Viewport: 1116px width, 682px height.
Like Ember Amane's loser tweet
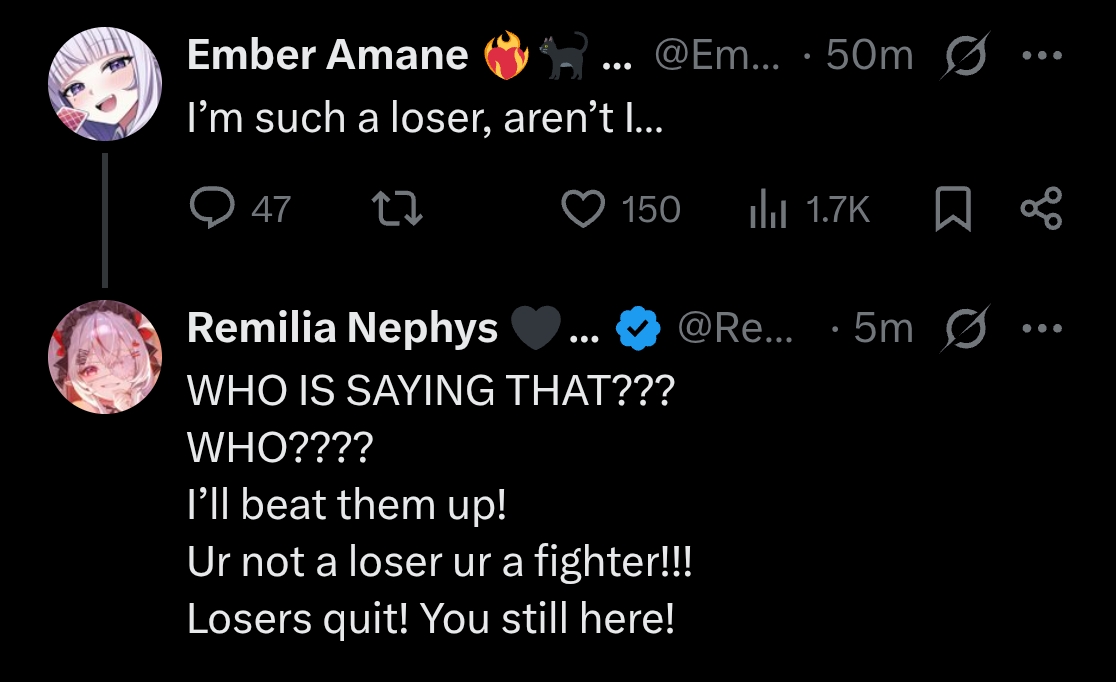[583, 209]
